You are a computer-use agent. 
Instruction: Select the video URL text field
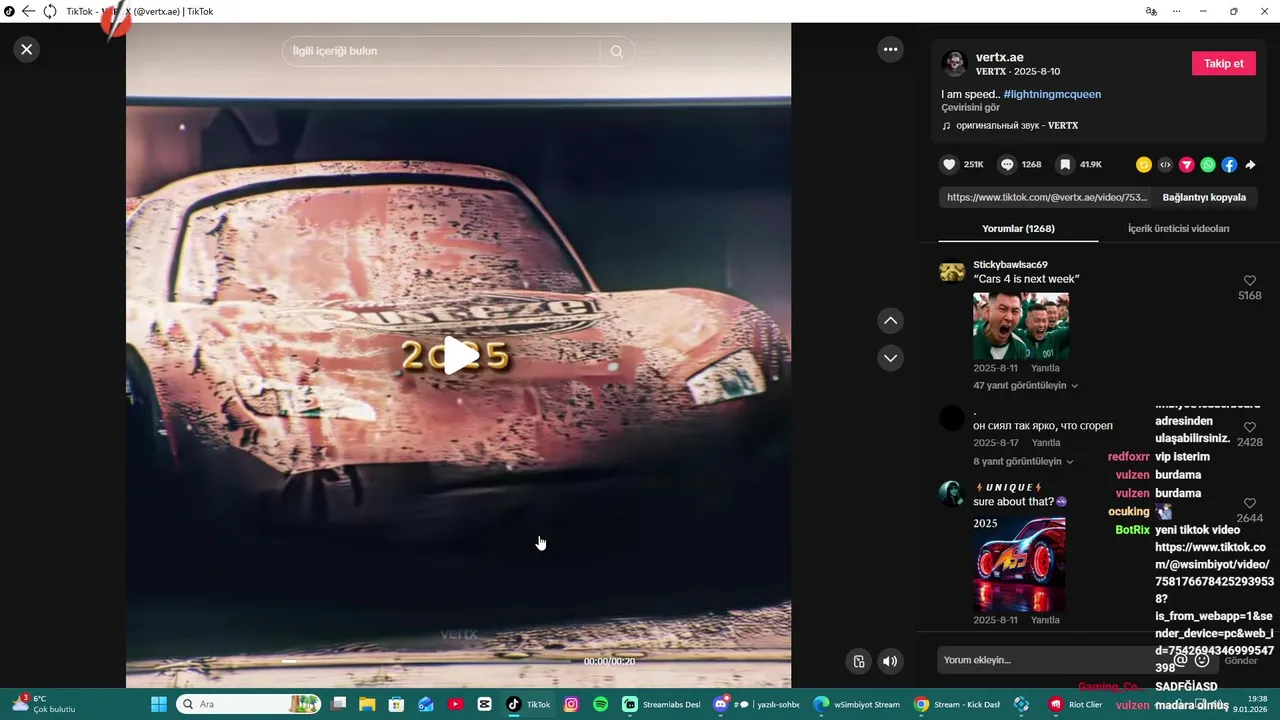coord(1046,197)
